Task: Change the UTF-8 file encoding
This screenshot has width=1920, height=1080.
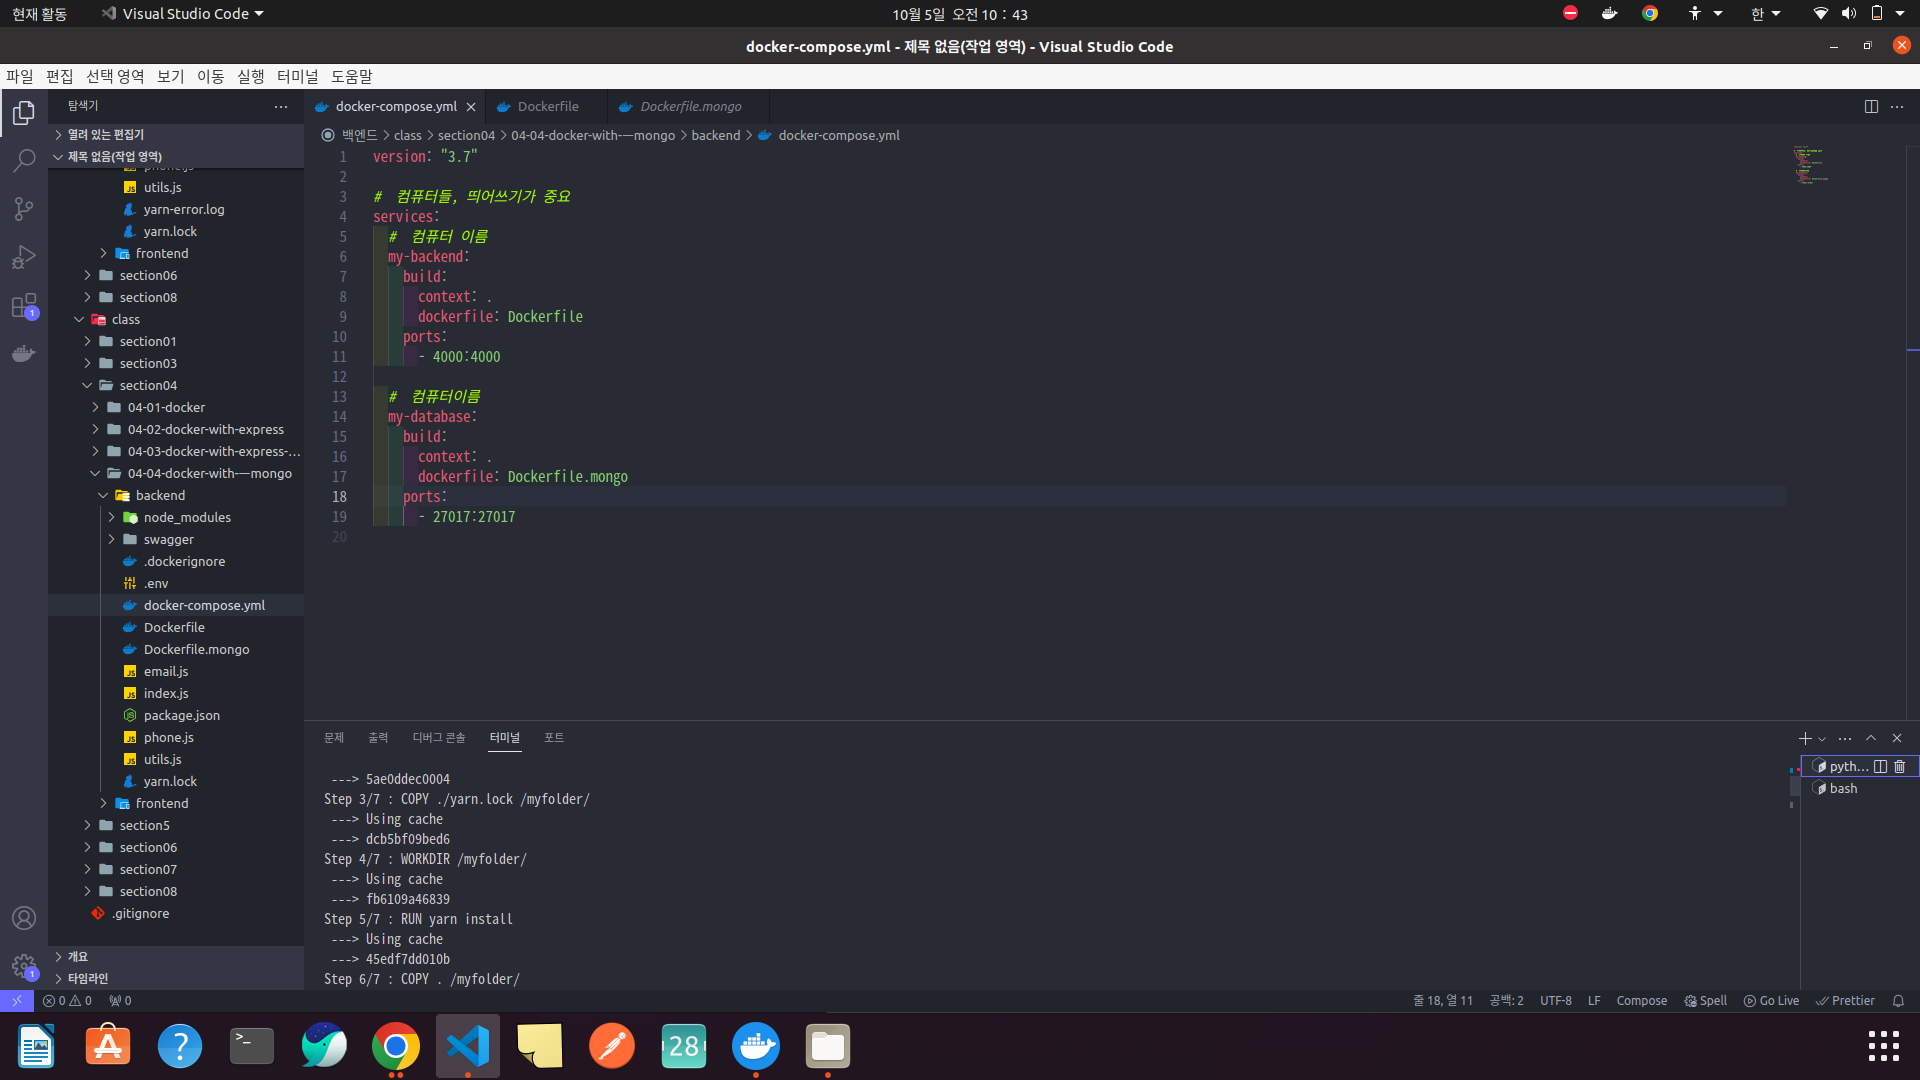Action: 1556,1001
